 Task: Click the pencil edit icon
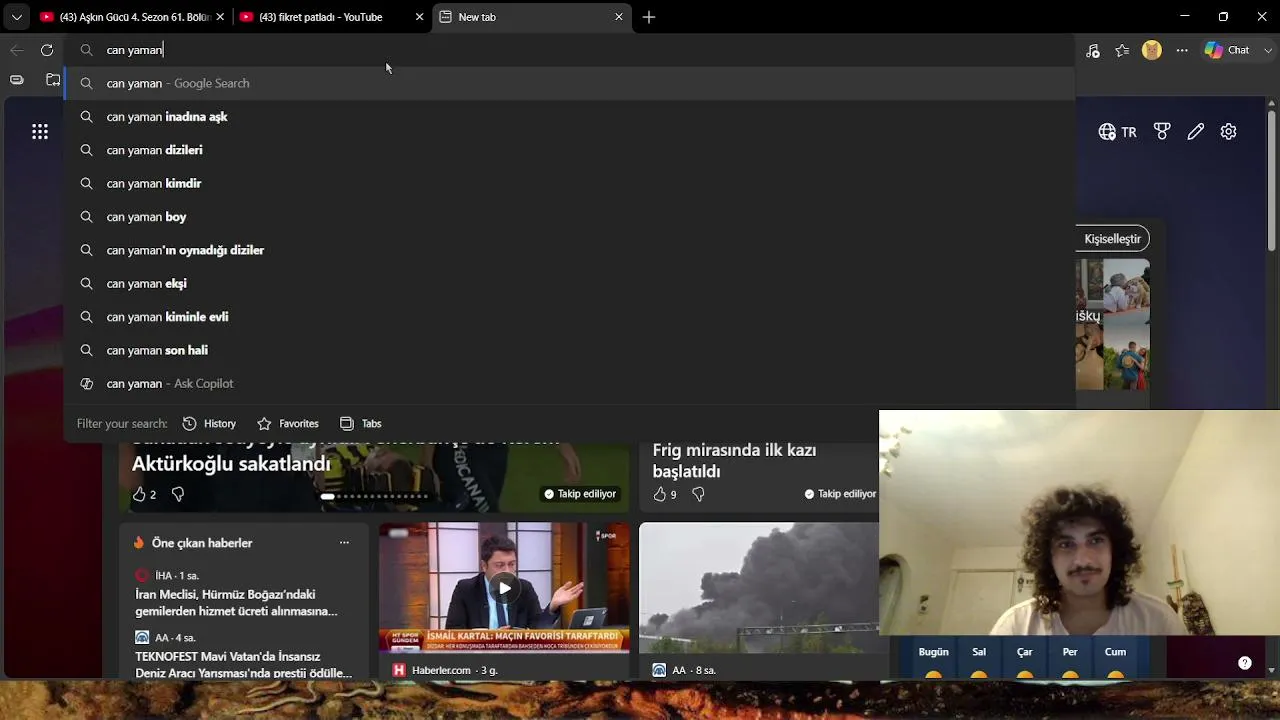coord(1195,132)
